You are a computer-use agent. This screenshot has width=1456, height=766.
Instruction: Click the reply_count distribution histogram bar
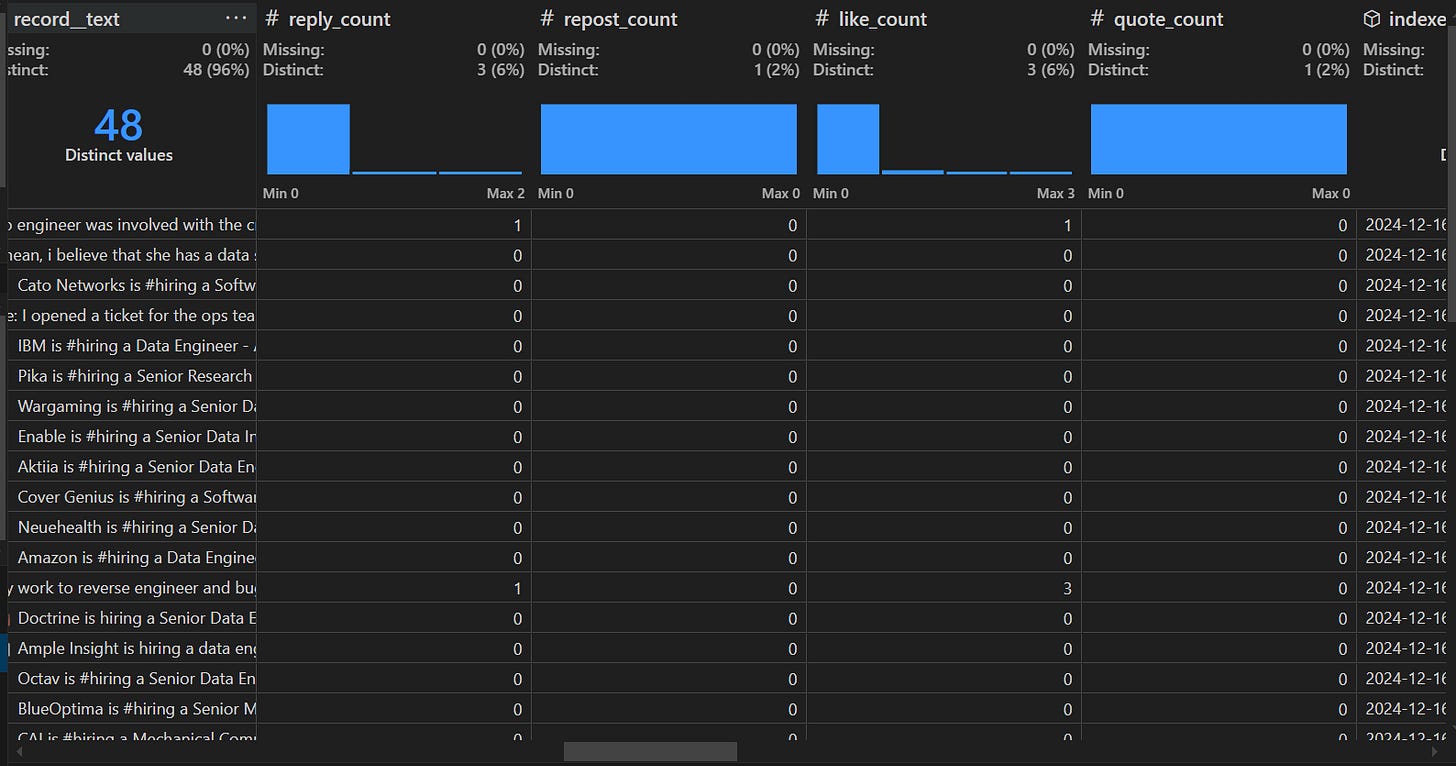point(308,138)
